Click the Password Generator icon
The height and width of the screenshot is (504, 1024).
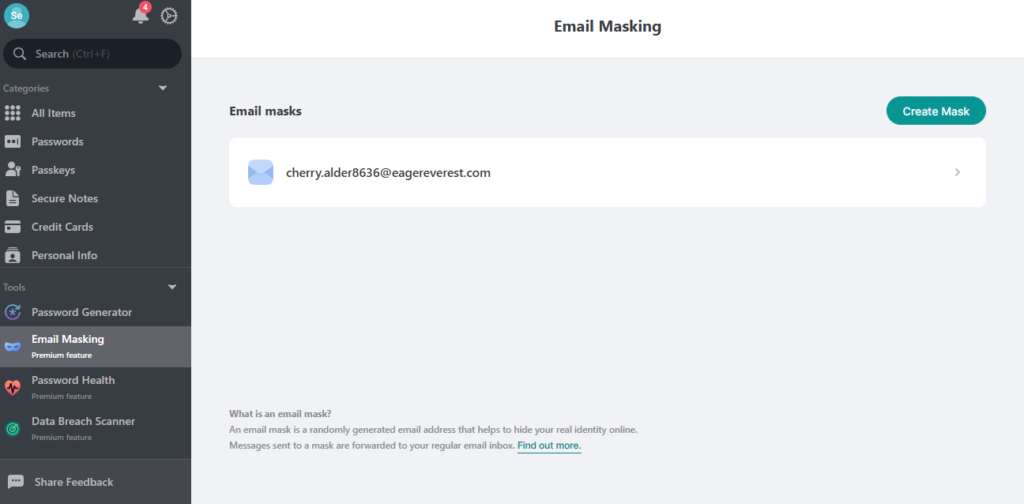(13, 312)
